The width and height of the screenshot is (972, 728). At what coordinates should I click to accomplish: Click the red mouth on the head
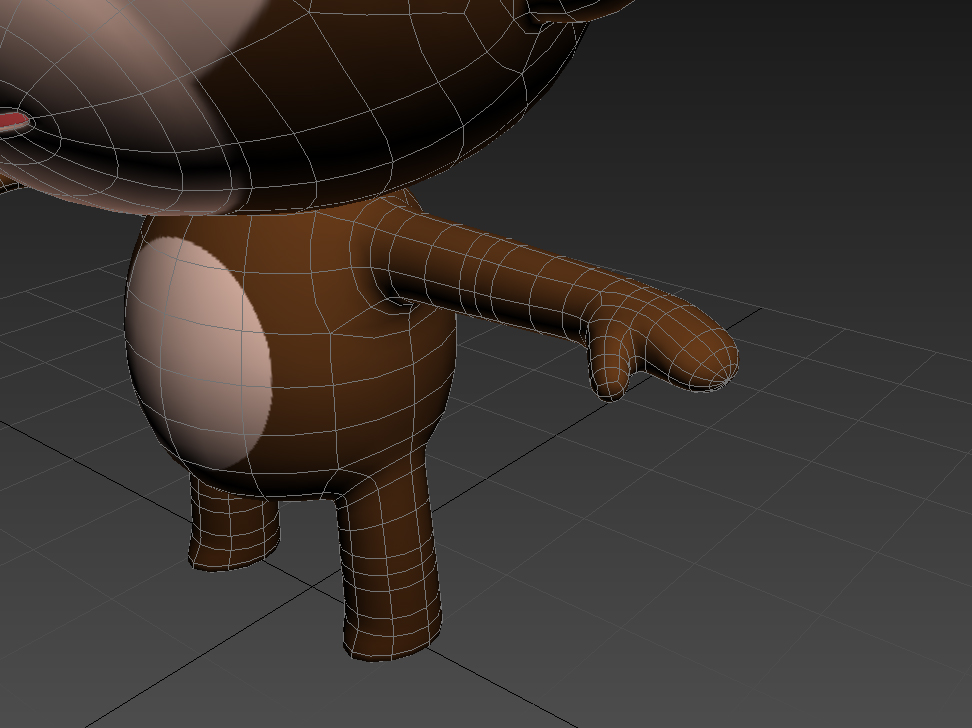pos(13,121)
